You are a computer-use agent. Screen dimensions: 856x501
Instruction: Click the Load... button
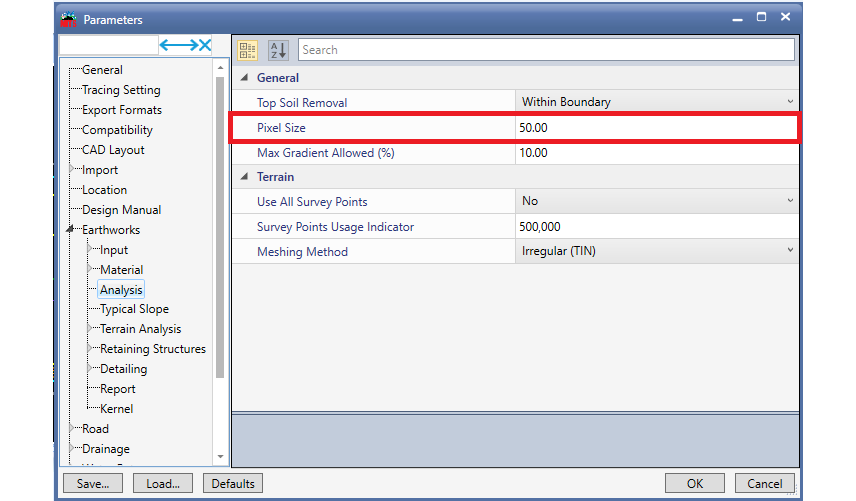pyautogui.click(x=163, y=484)
